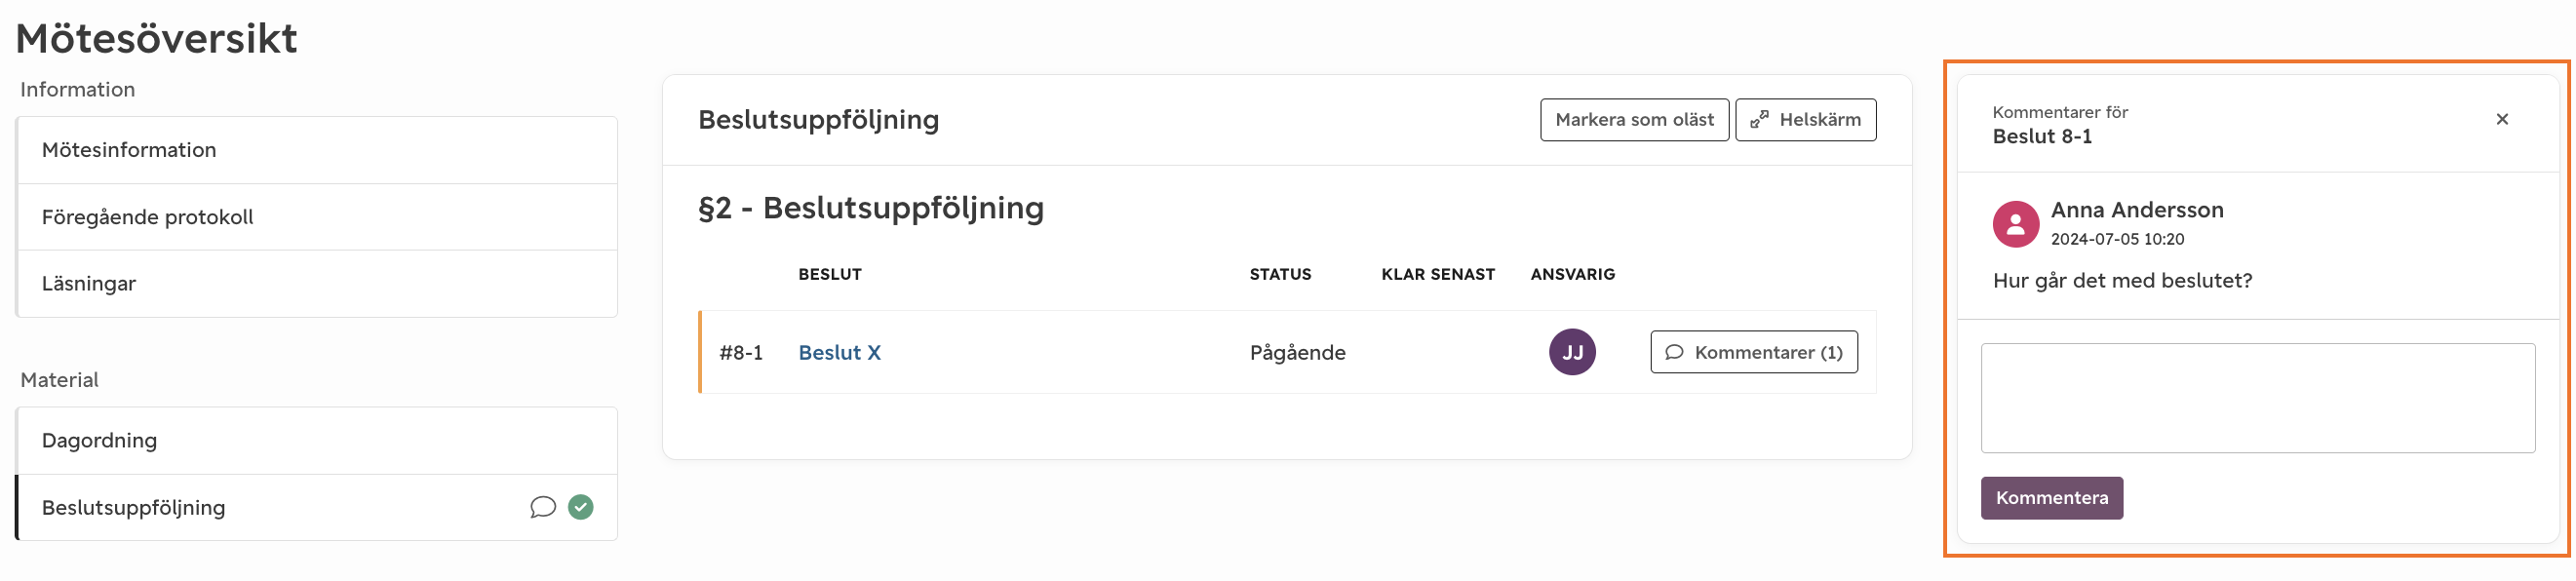
Task: Click the green checkmark on Beslutsuppföljning
Action: pyautogui.click(x=580, y=507)
